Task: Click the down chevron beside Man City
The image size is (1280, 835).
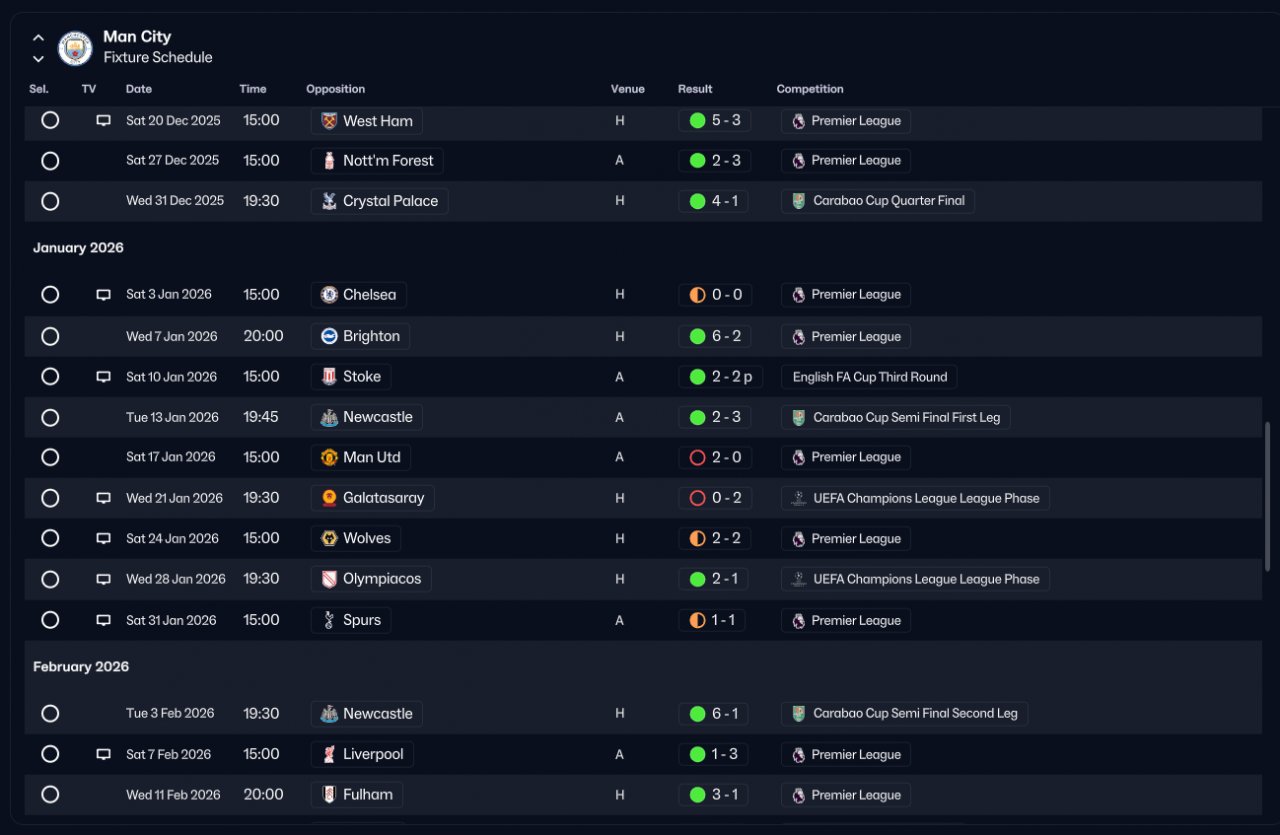Action: [38, 59]
